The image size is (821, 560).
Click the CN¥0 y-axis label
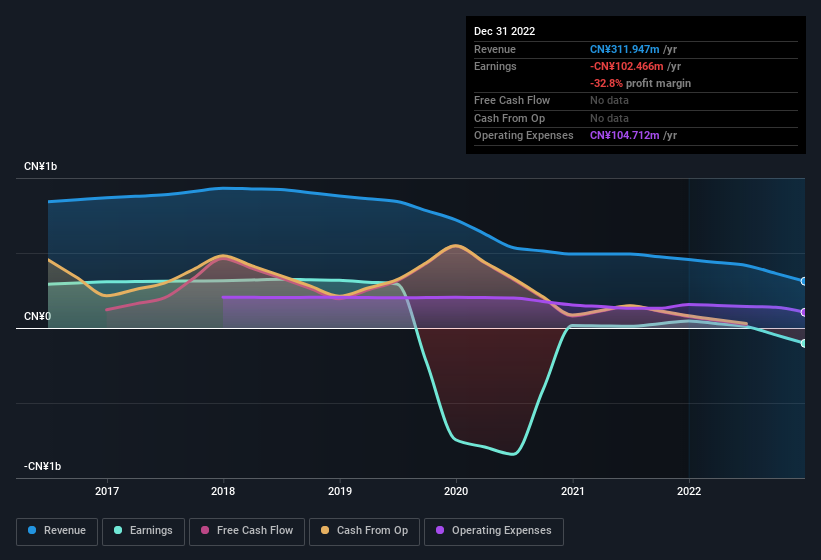37,317
